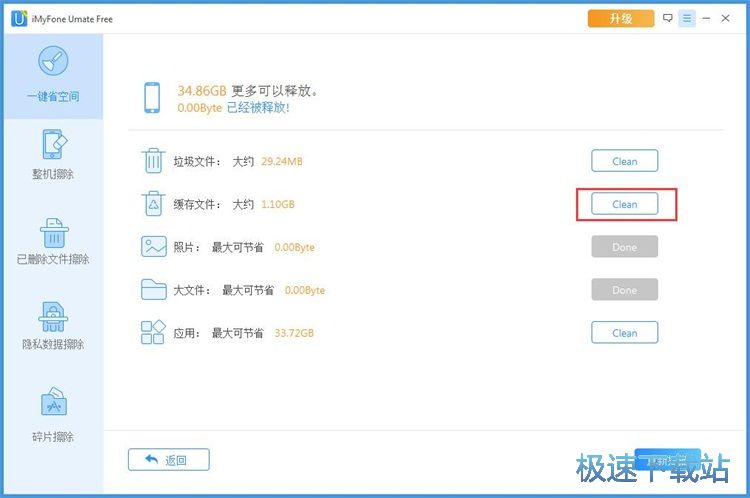Click Clean button for 垃圾文件

(x=624, y=161)
